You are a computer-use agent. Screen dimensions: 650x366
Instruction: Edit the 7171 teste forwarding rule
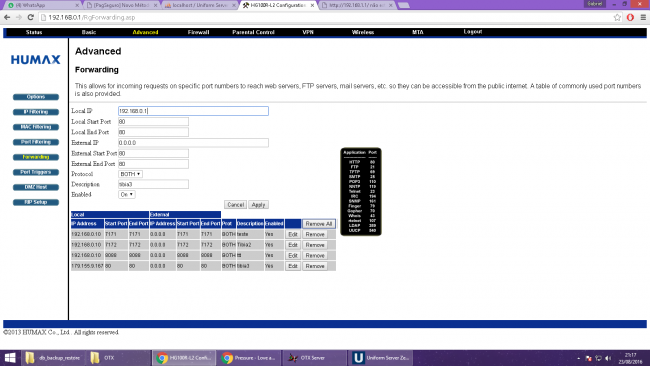293,235
